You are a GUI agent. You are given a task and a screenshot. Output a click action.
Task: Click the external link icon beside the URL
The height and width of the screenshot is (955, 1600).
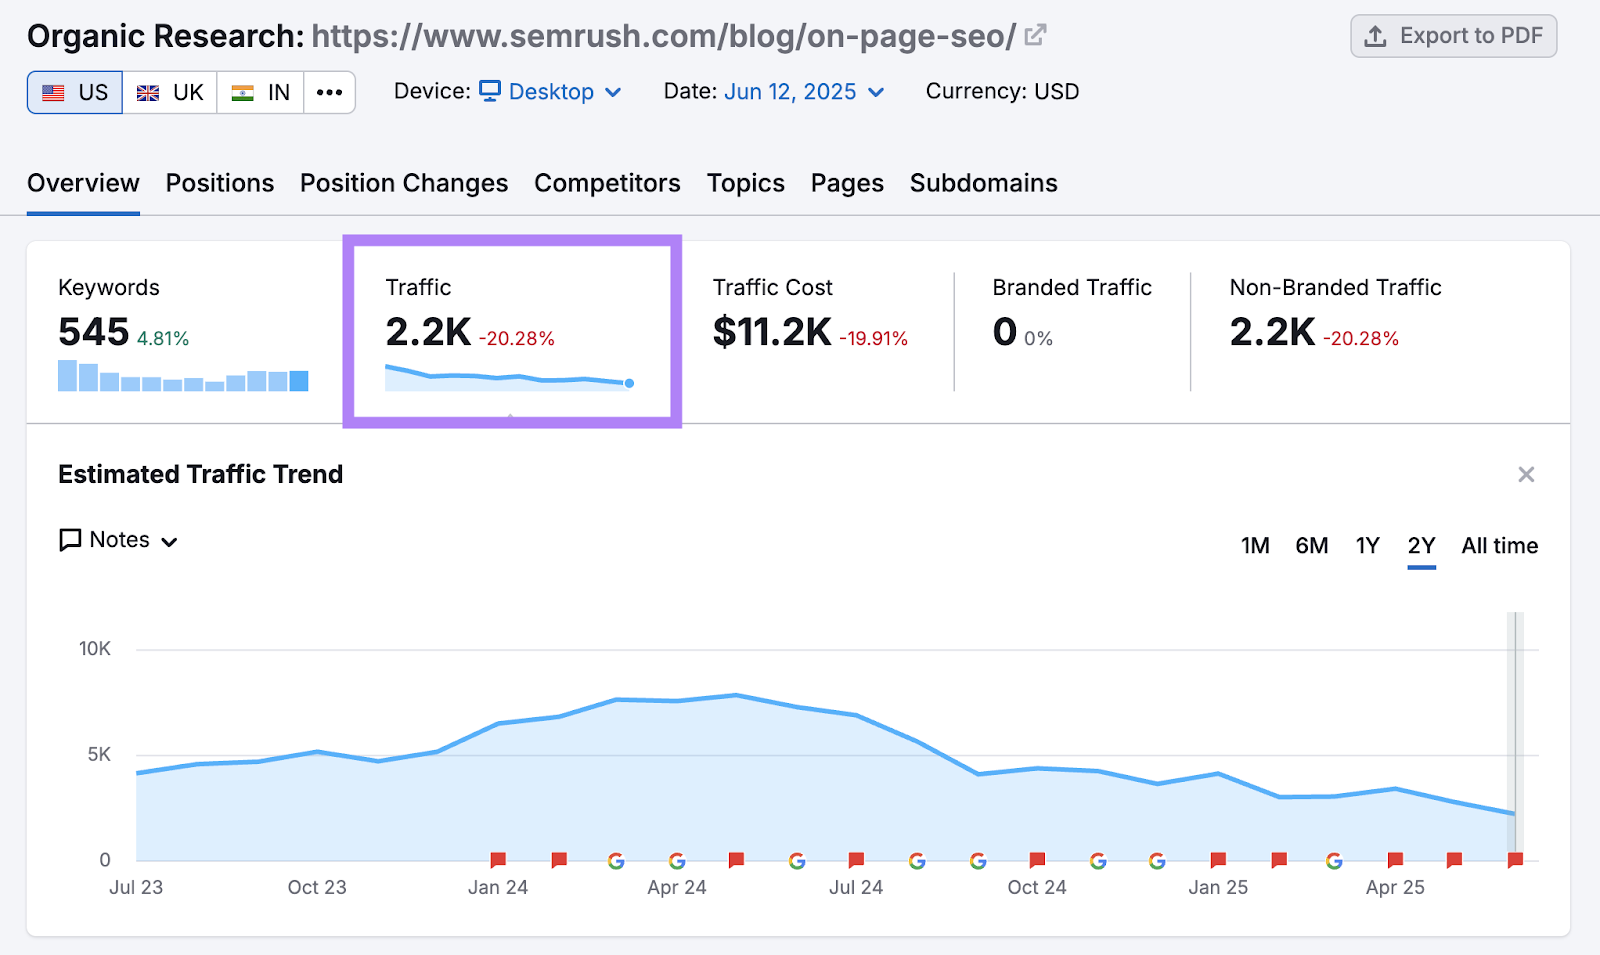point(1034,33)
